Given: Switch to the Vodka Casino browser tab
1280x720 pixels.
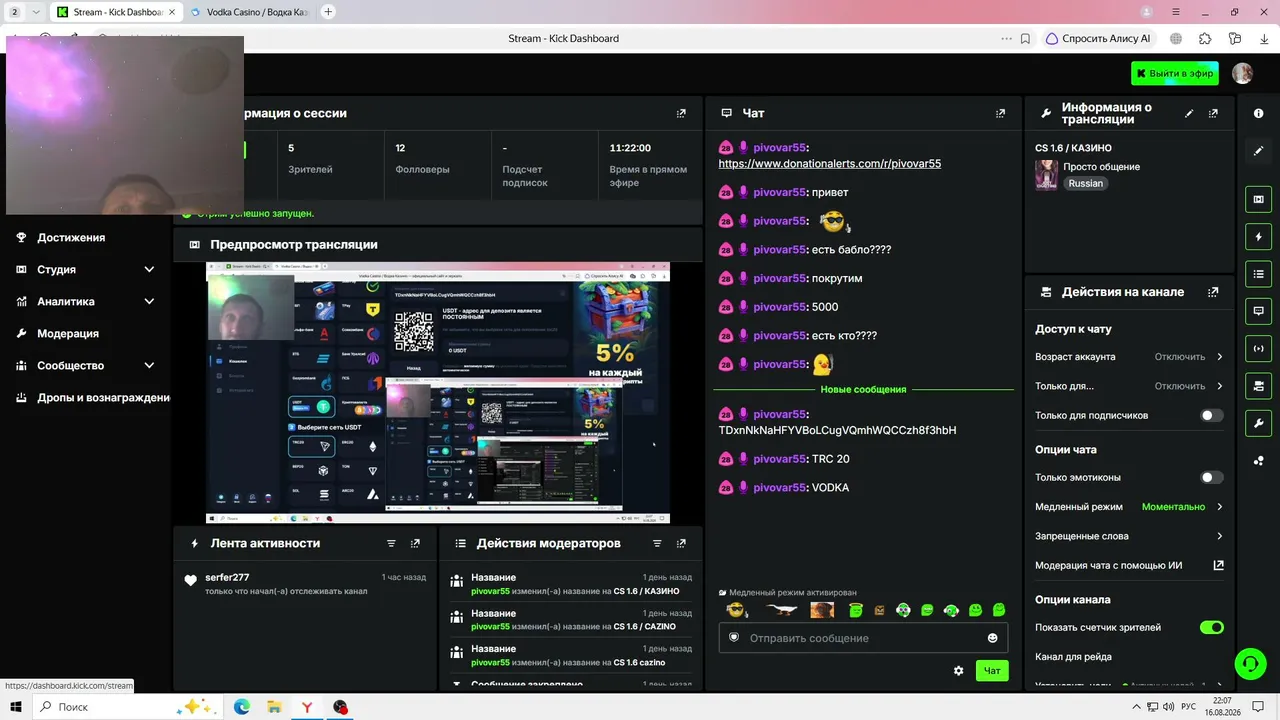Looking at the screenshot, I should 251,12.
